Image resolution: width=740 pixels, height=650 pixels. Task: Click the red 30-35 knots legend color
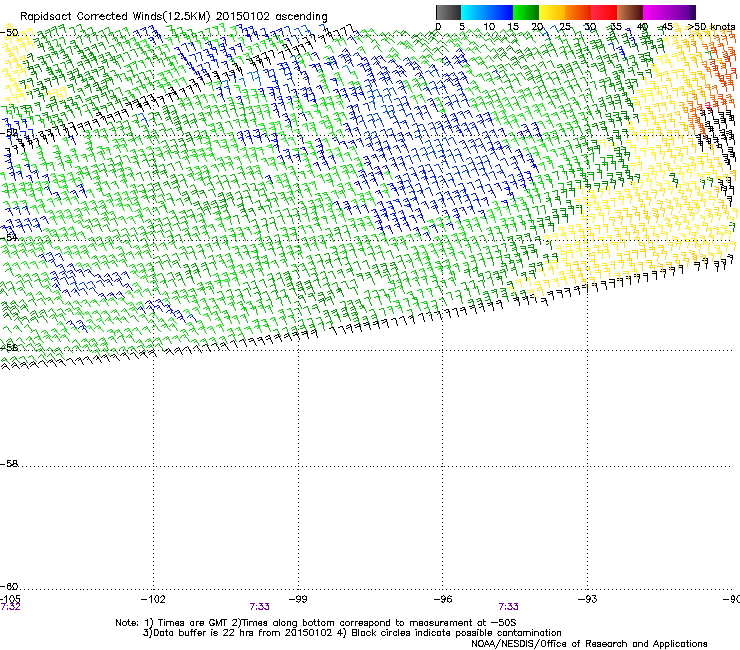(604, 12)
